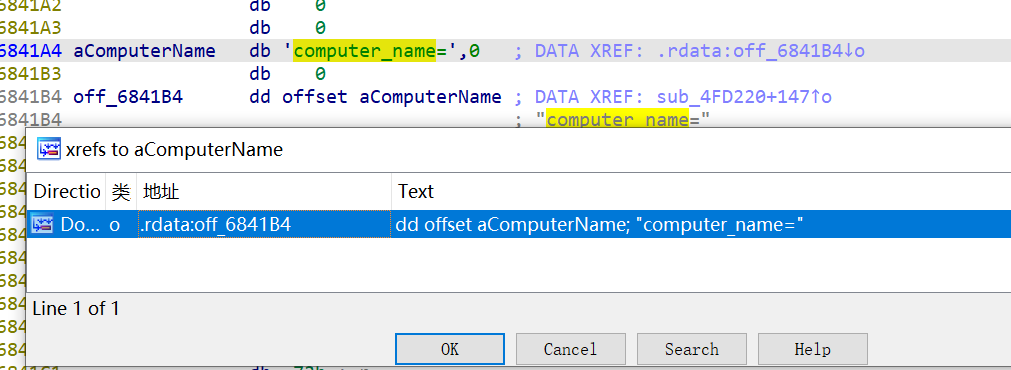Click the 6841A2 address in listing
This screenshot has height=370, width=1011.
tap(30, 6)
